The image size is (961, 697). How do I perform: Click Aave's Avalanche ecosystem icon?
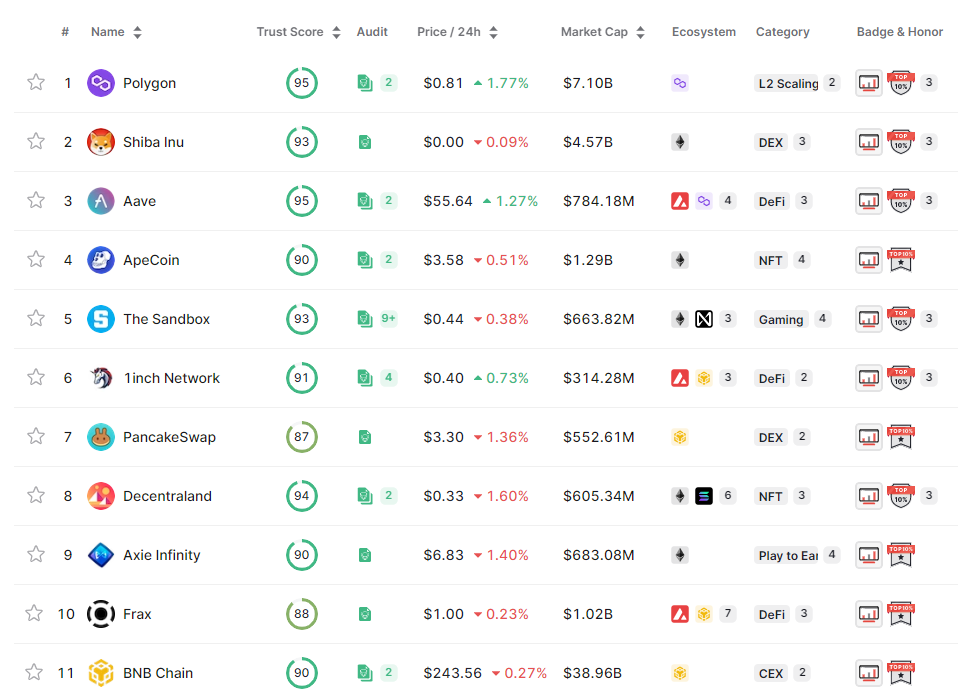(x=680, y=200)
